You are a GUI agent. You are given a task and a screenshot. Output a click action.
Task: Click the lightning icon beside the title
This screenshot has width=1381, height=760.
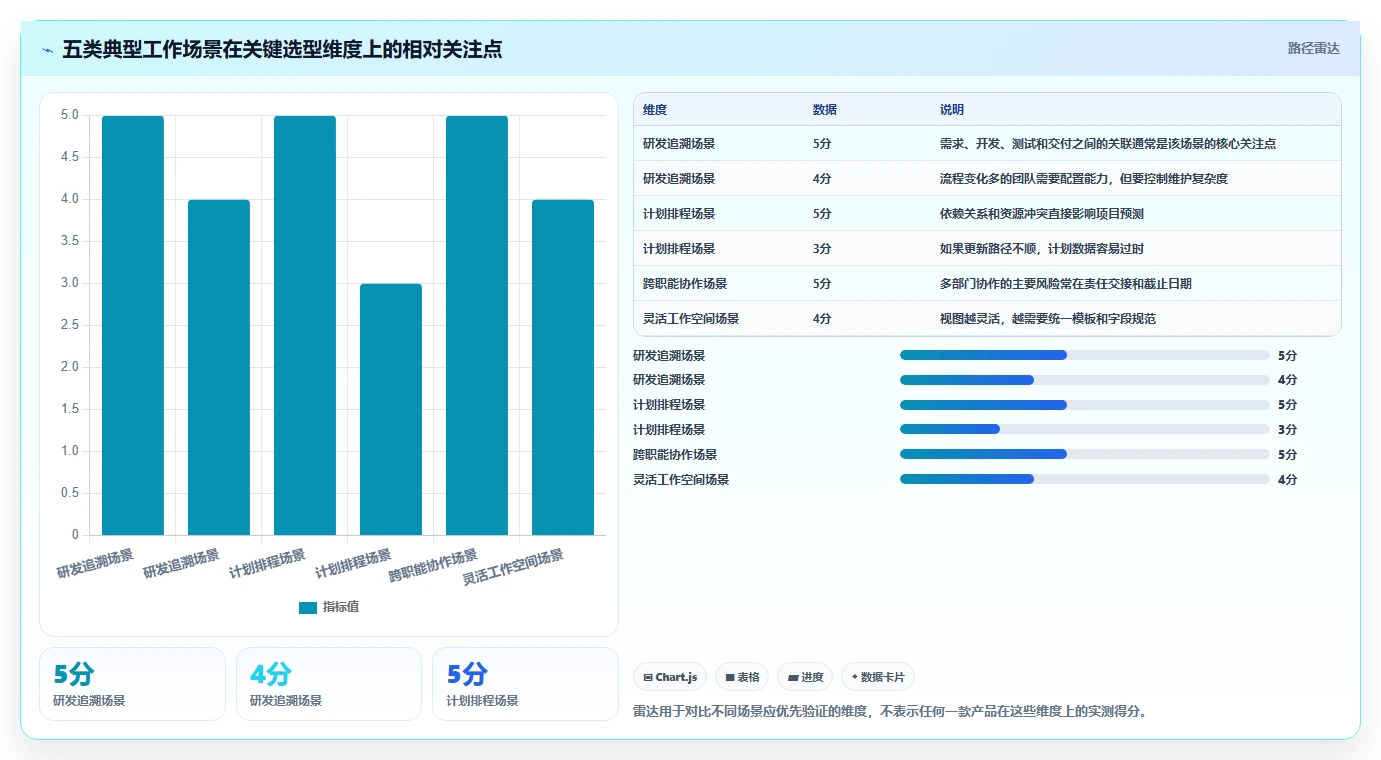[48, 49]
